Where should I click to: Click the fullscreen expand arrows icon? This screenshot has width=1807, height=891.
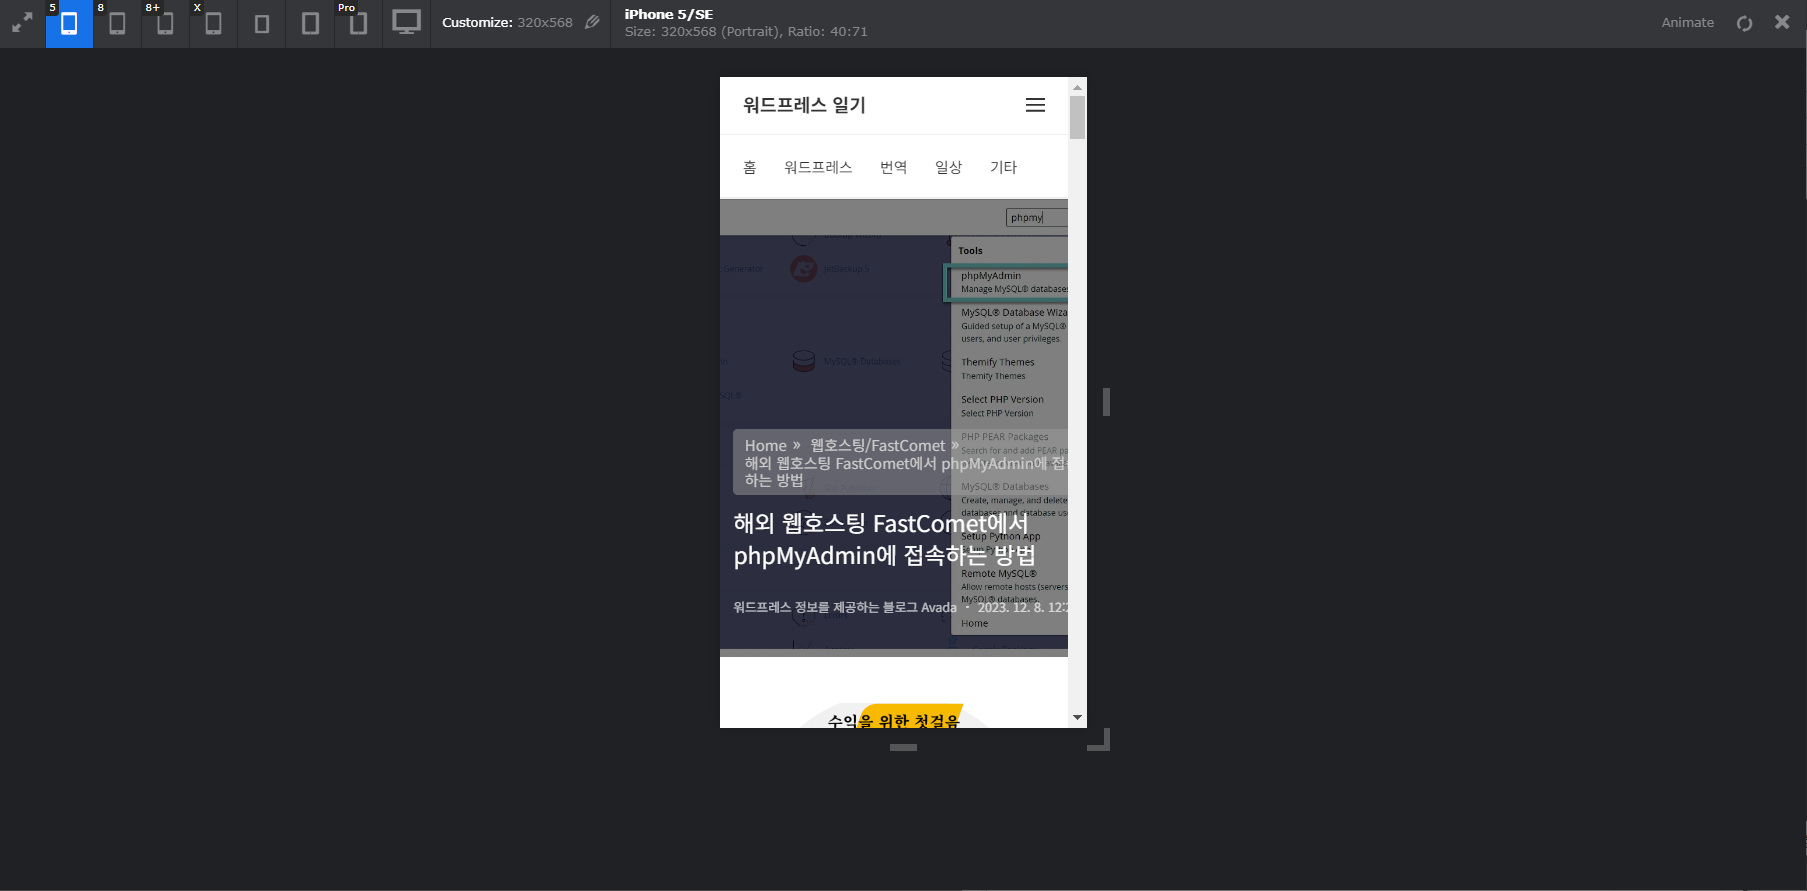(x=22, y=23)
